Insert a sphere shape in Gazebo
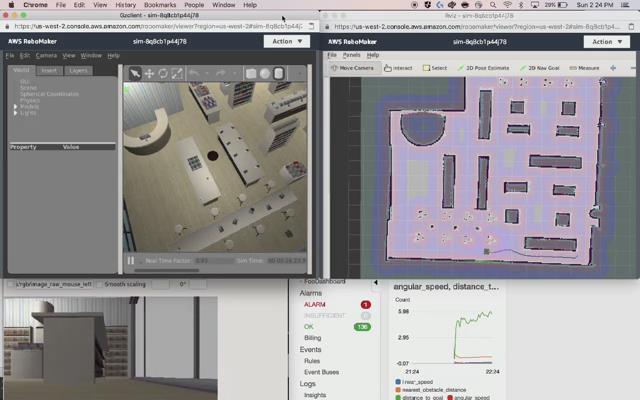Image resolution: width=640 pixels, height=400 pixels. pyautogui.click(x=265, y=73)
